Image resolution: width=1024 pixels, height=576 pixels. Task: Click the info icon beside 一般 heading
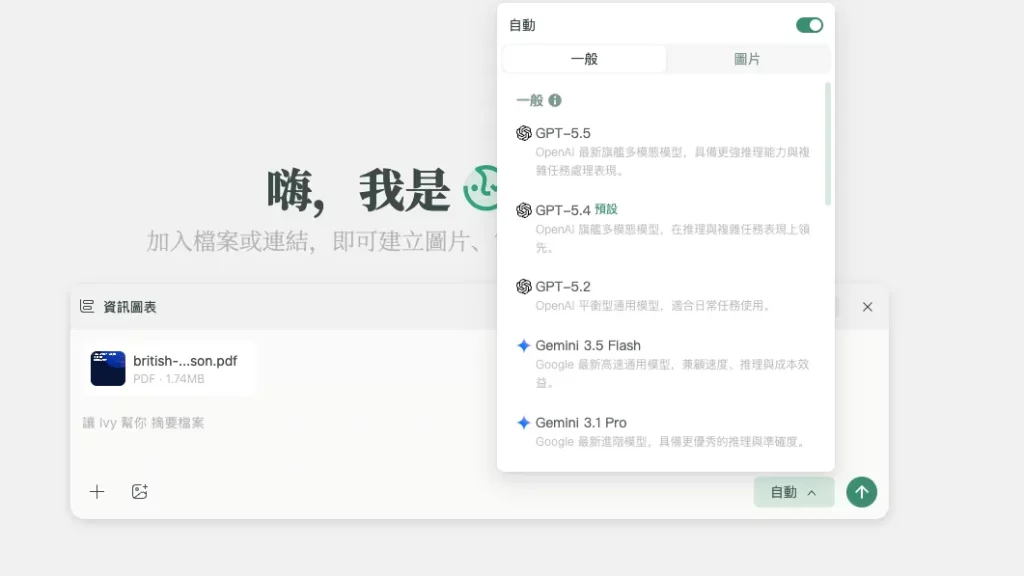pos(554,101)
